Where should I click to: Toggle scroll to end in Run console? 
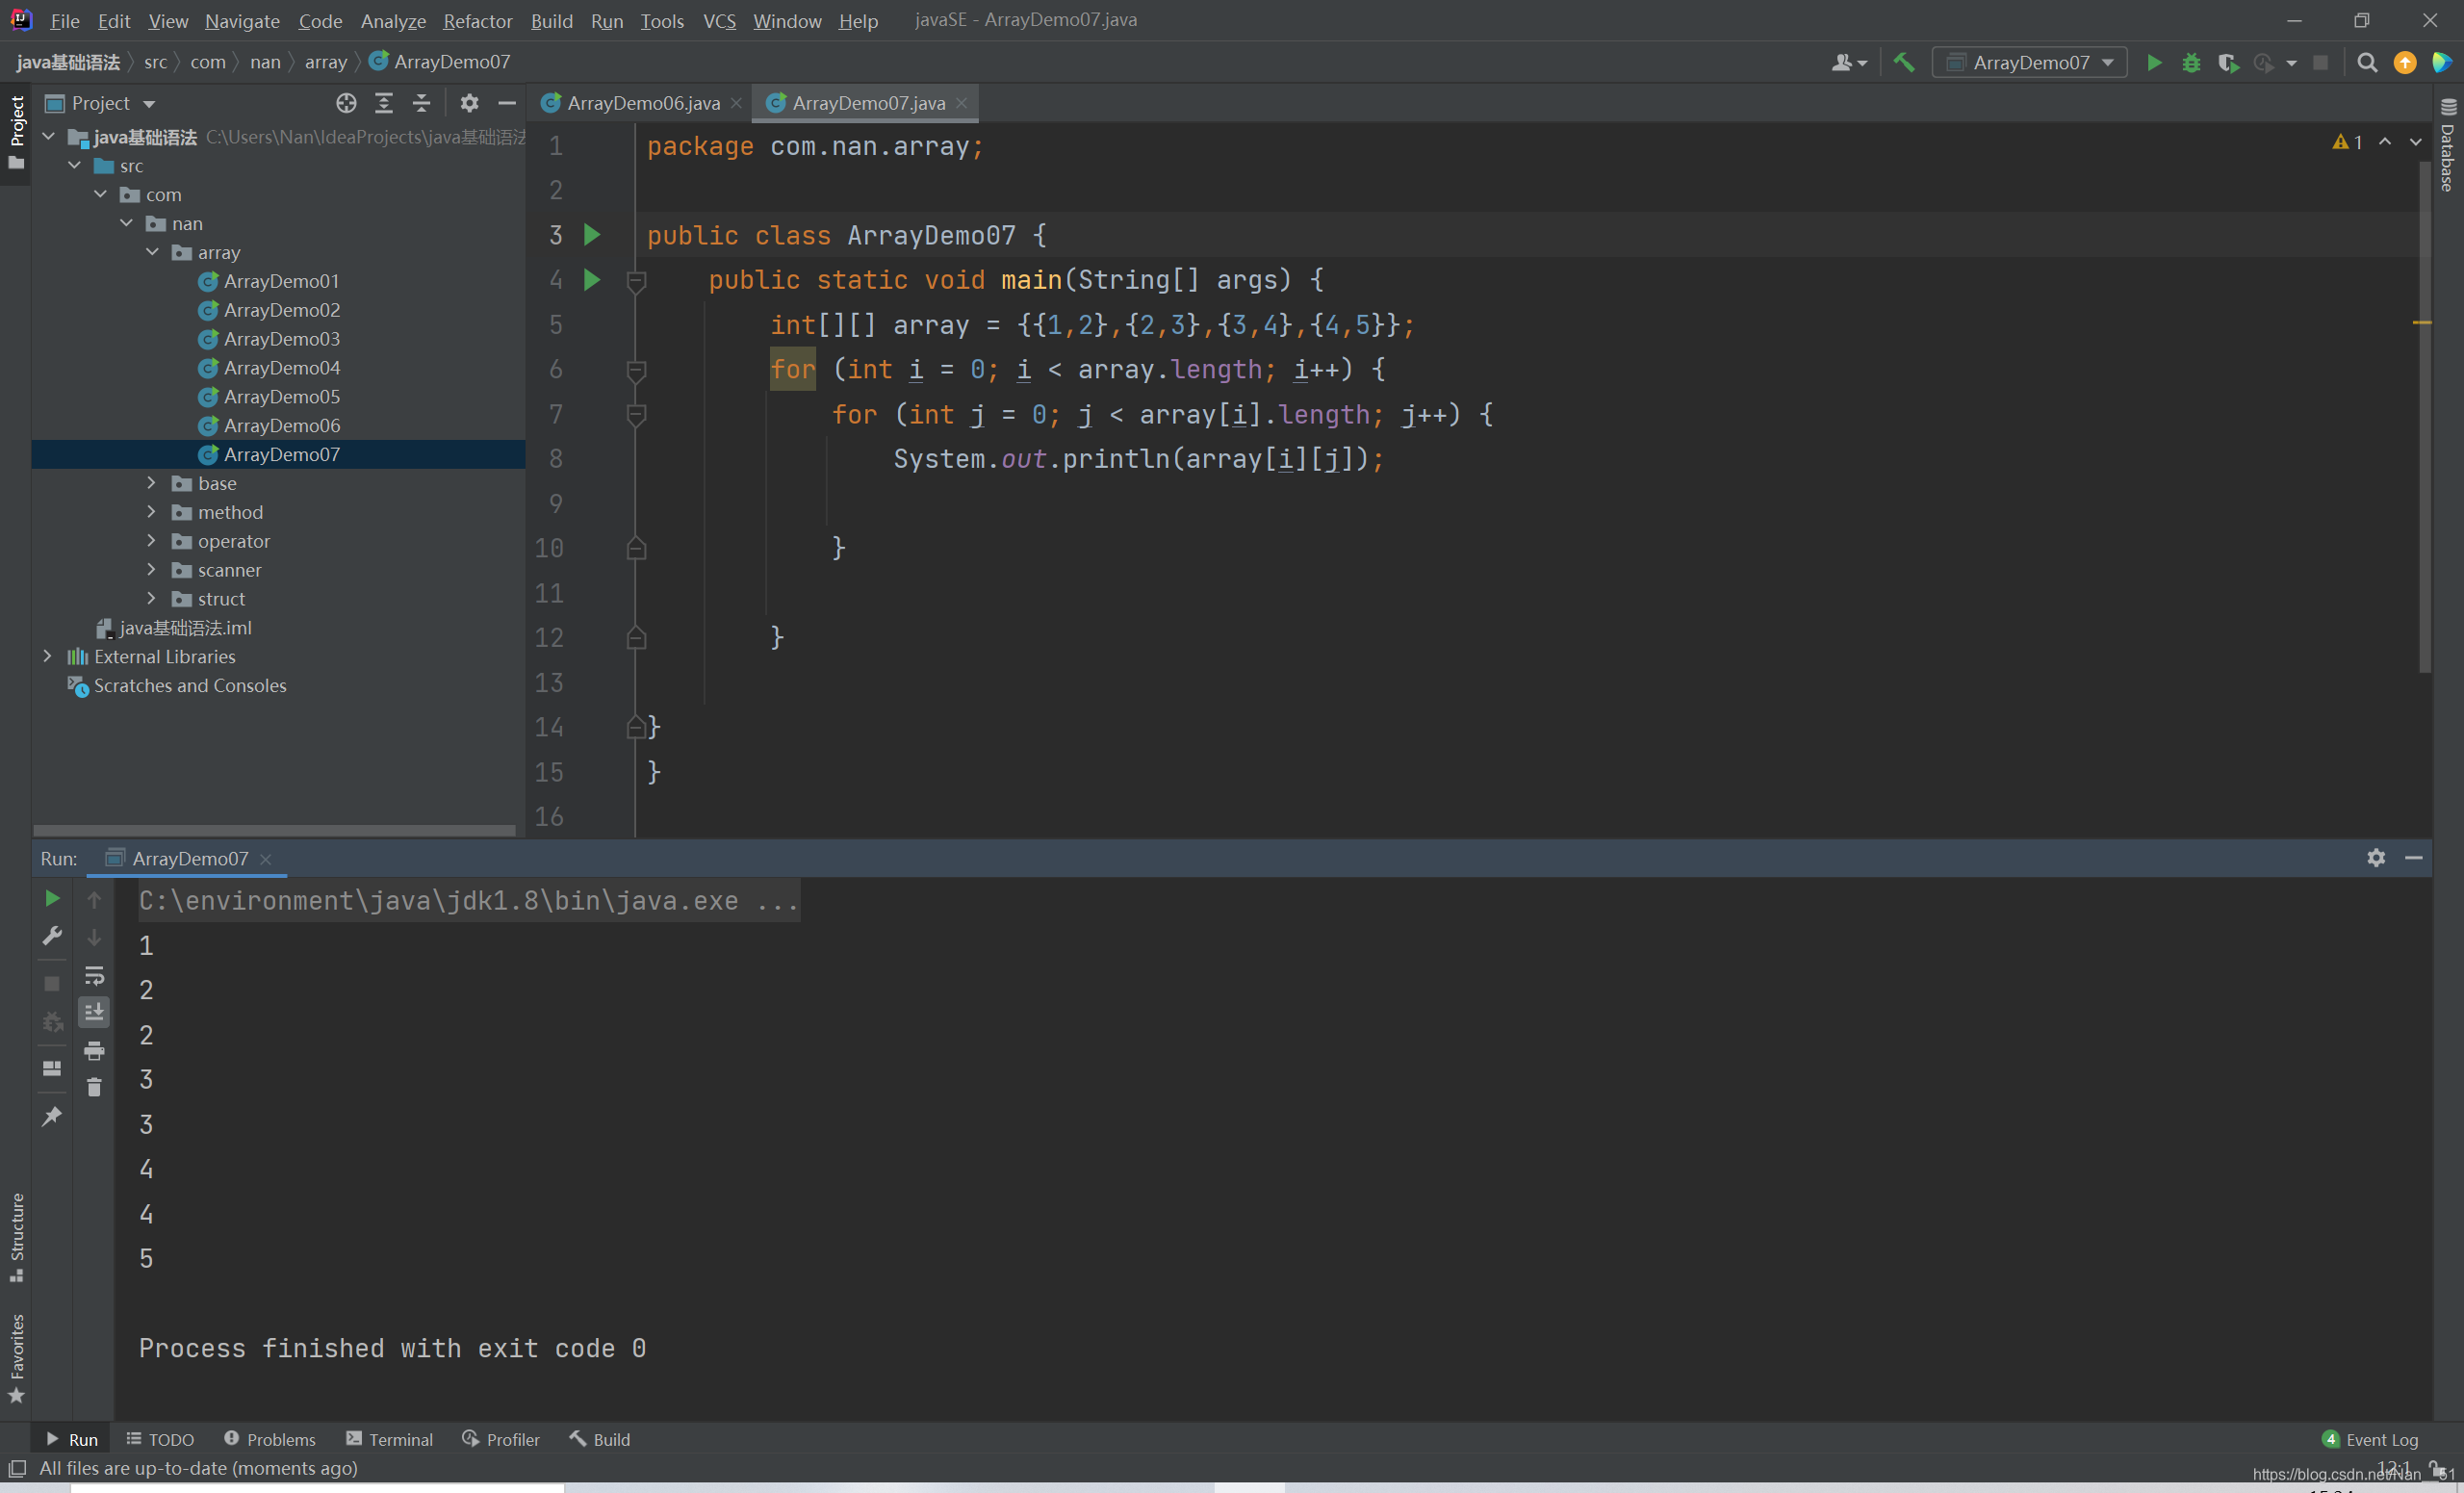point(94,1012)
